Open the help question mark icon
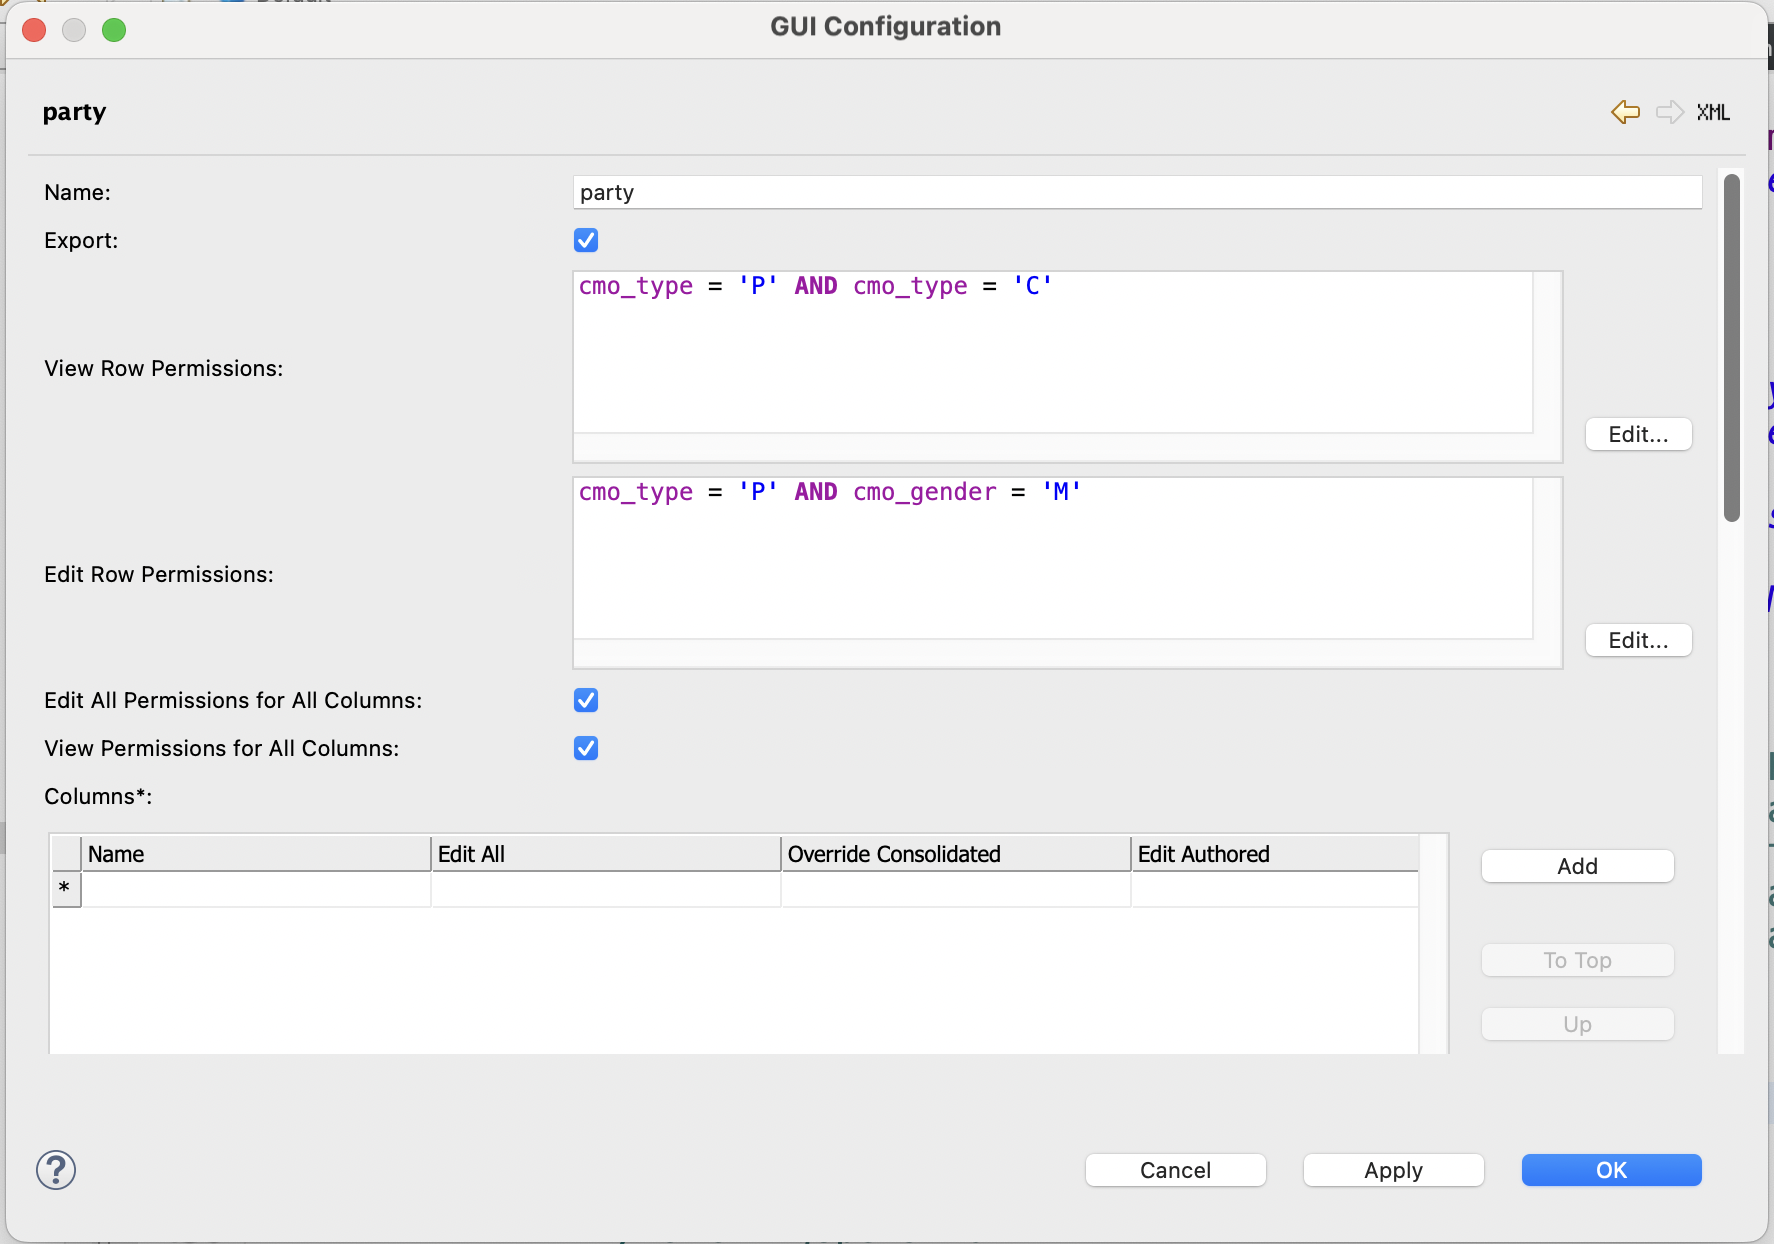1774x1244 pixels. [x=56, y=1170]
